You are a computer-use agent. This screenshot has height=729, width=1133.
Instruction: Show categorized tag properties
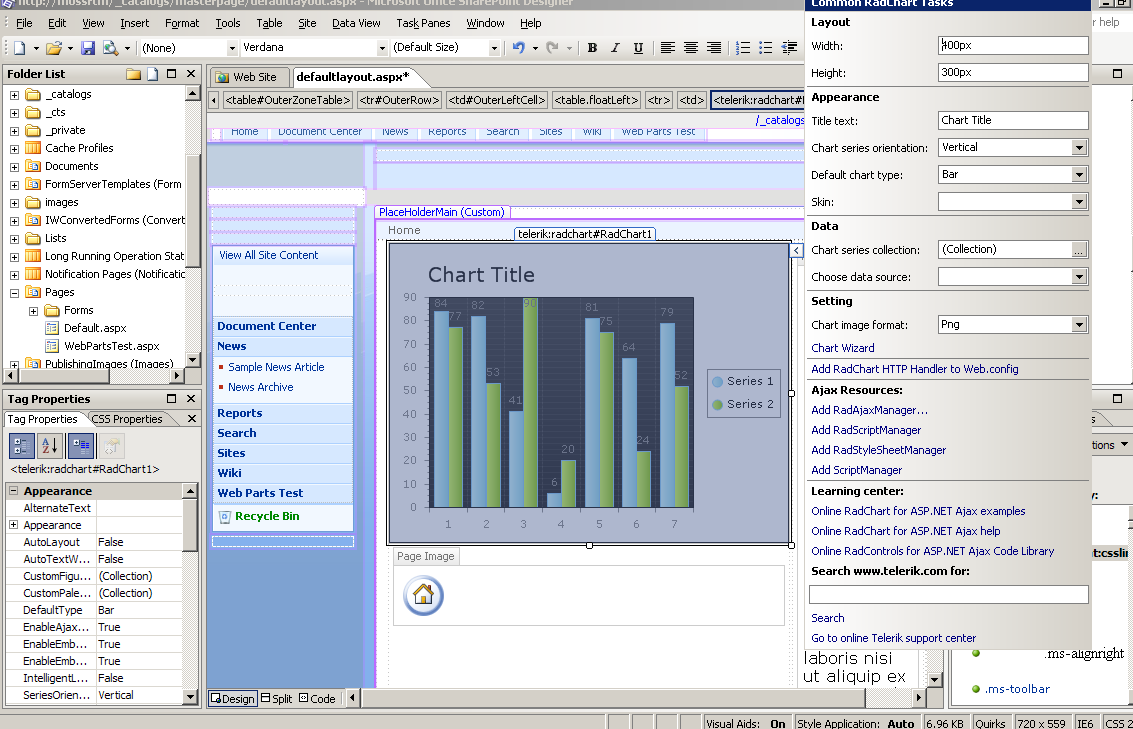(x=22, y=446)
